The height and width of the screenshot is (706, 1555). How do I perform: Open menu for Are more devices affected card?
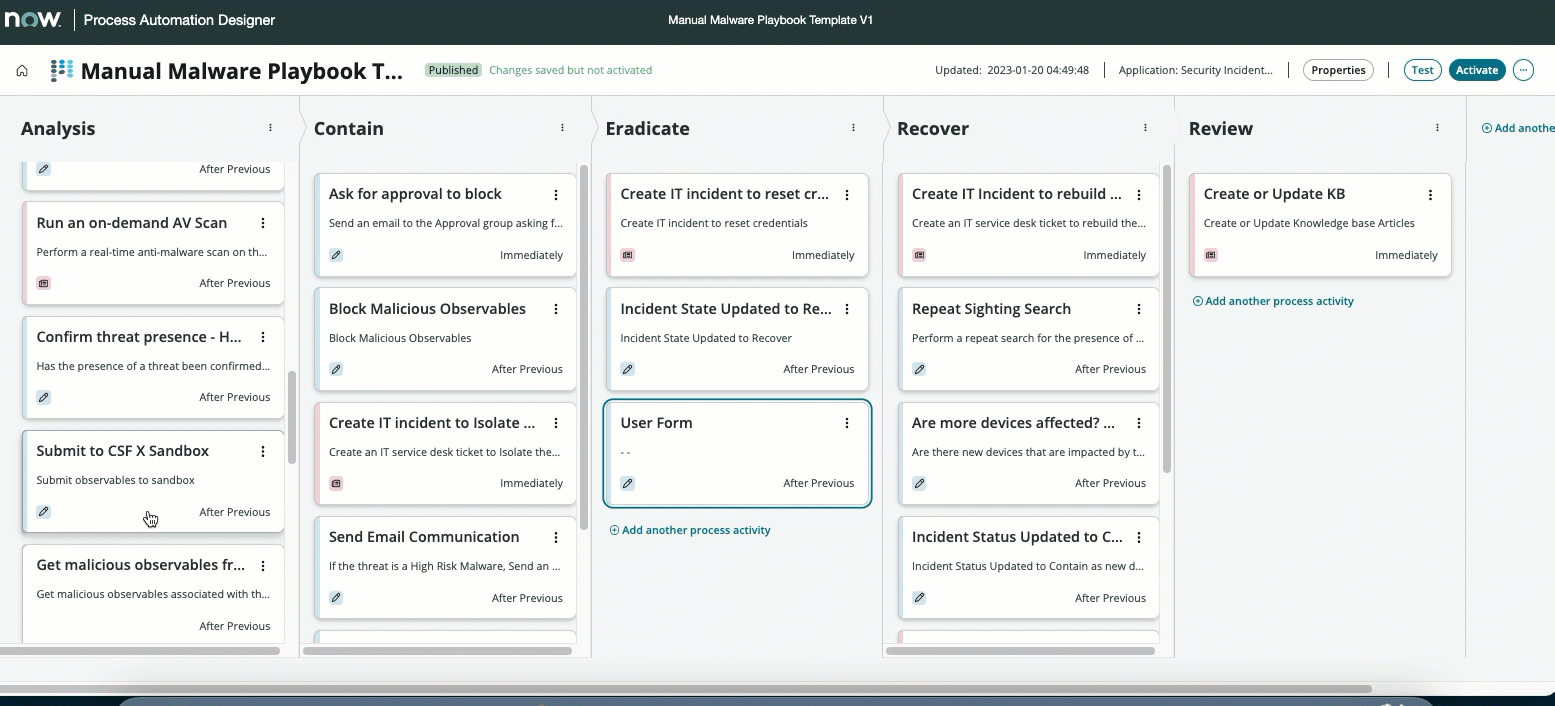[x=1139, y=423]
